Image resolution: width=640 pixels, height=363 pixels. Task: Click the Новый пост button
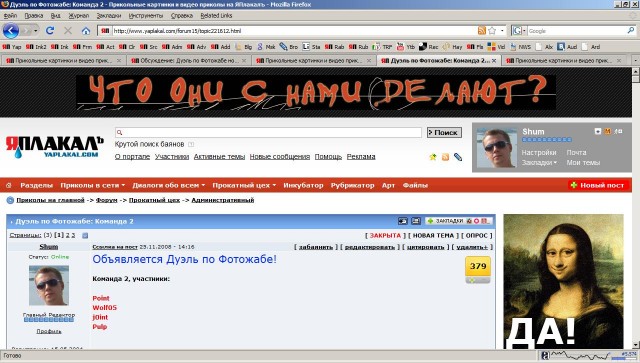[598, 185]
